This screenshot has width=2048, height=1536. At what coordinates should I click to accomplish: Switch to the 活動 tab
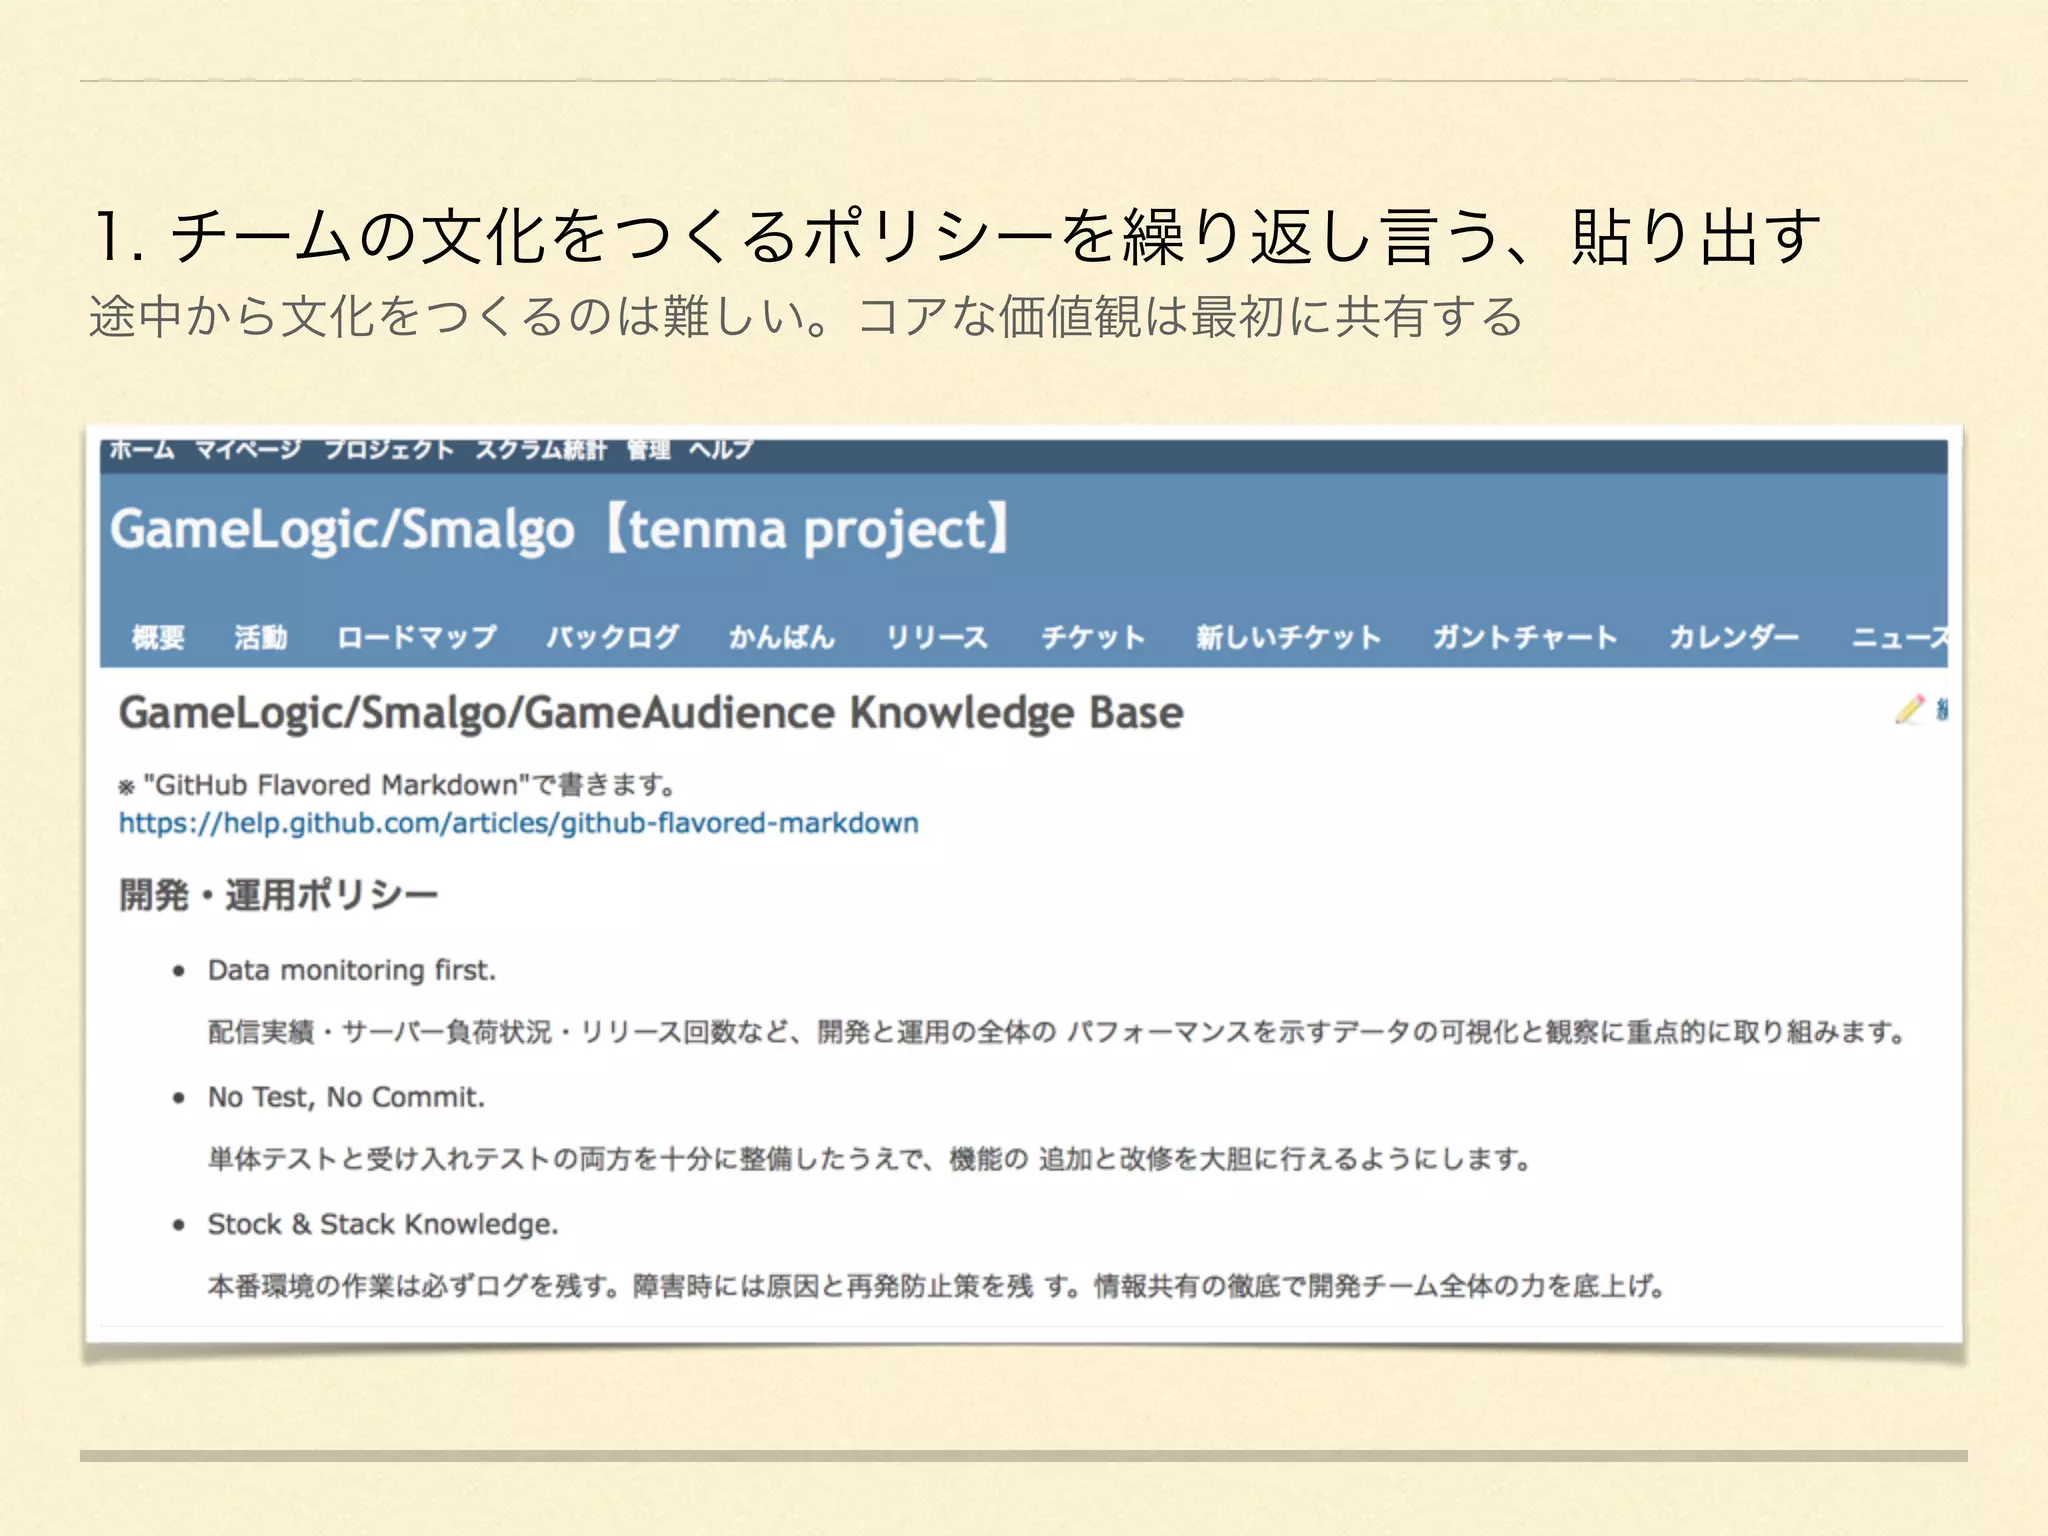260,637
